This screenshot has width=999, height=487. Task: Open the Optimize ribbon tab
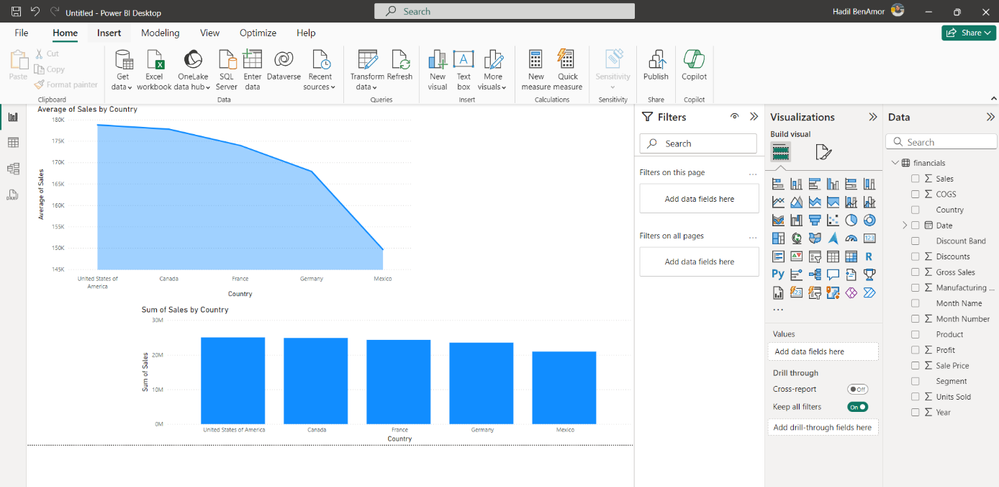[x=258, y=33]
